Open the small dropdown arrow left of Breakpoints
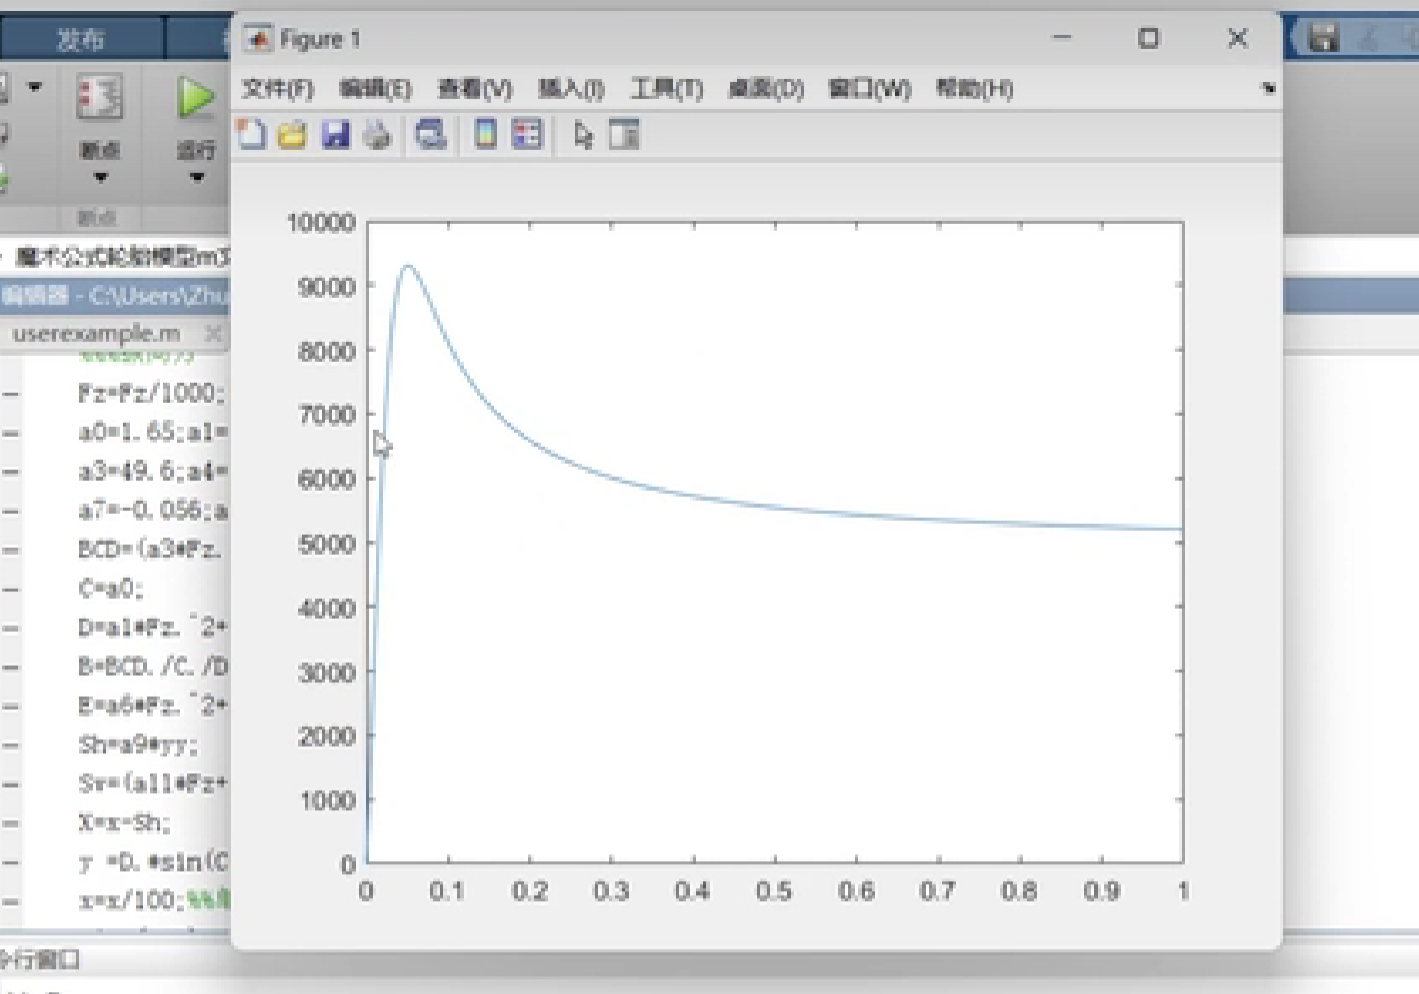The height and width of the screenshot is (994, 1419). point(35,87)
